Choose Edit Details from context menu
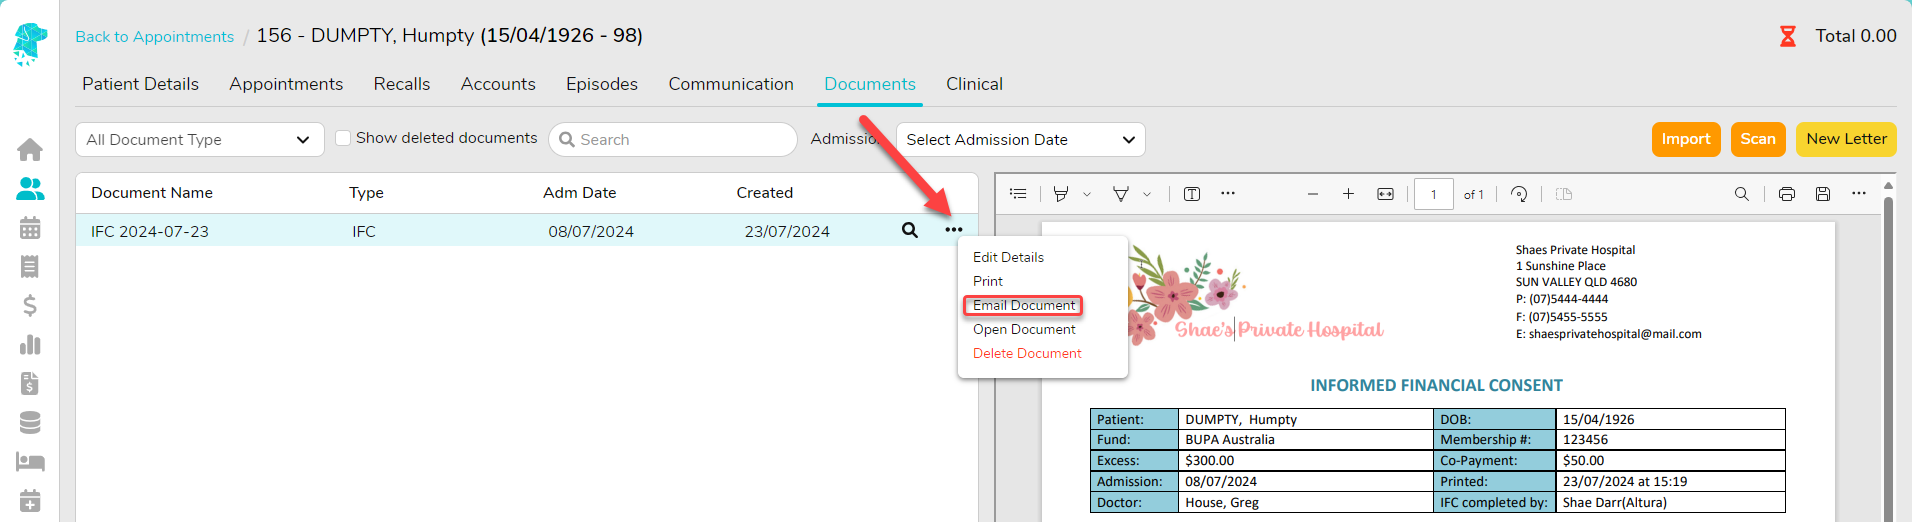Screen dimensions: 1912x522 [1008, 257]
